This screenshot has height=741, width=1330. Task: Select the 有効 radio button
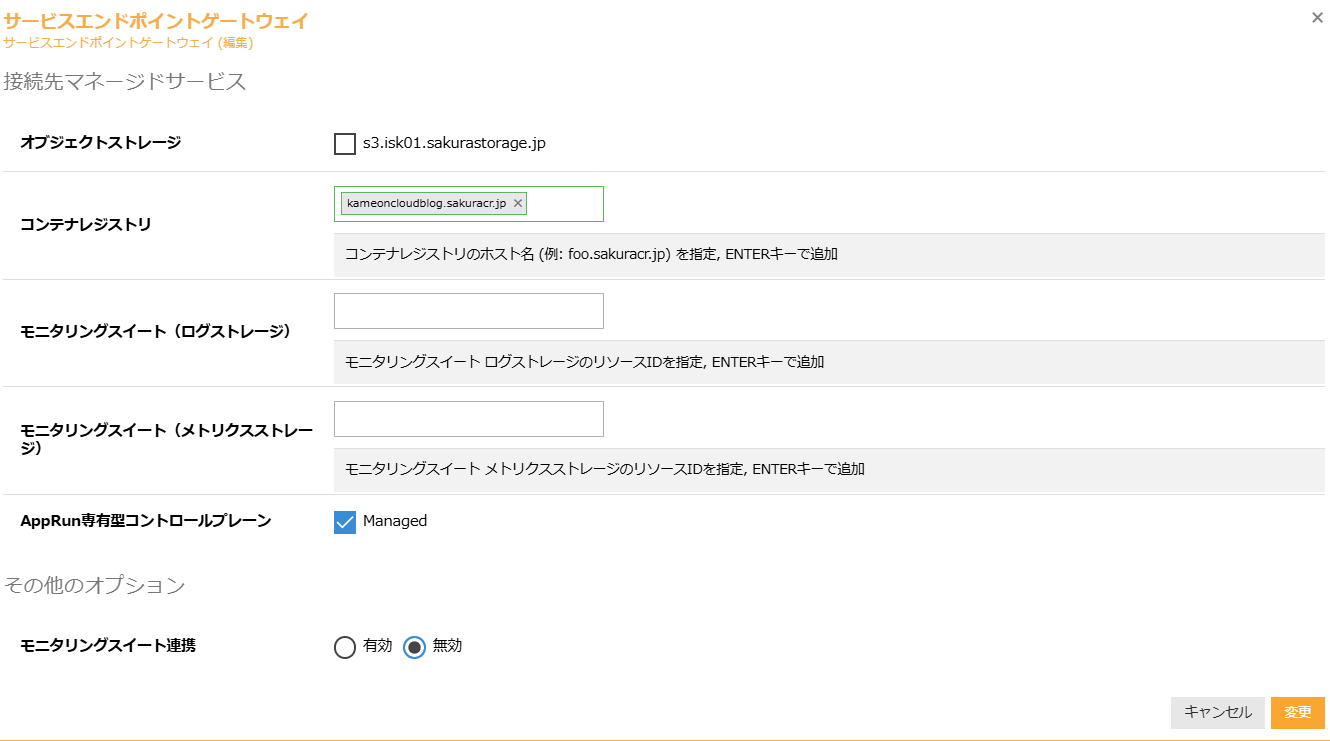pyautogui.click(x=345, y=647)
